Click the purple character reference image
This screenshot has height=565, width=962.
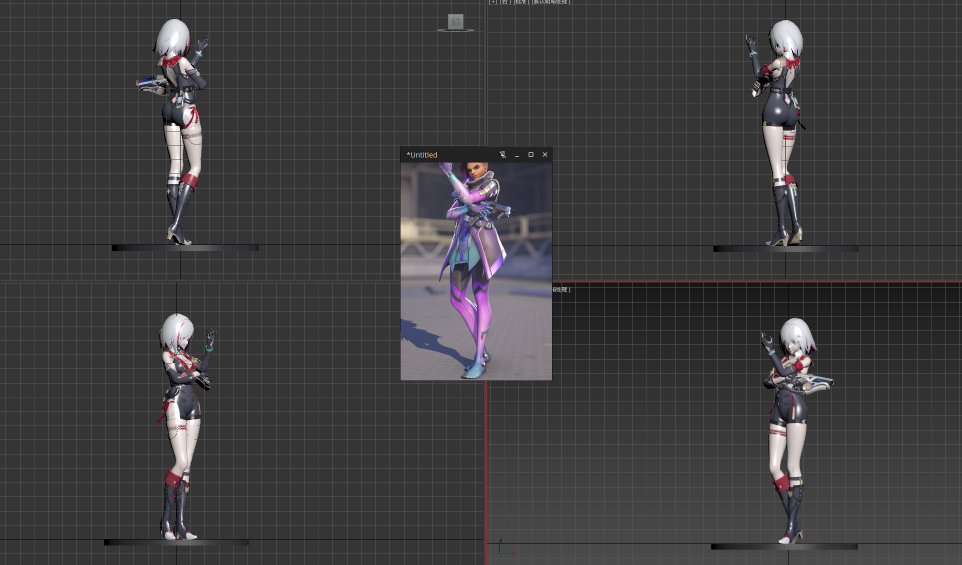coord(476,271)
